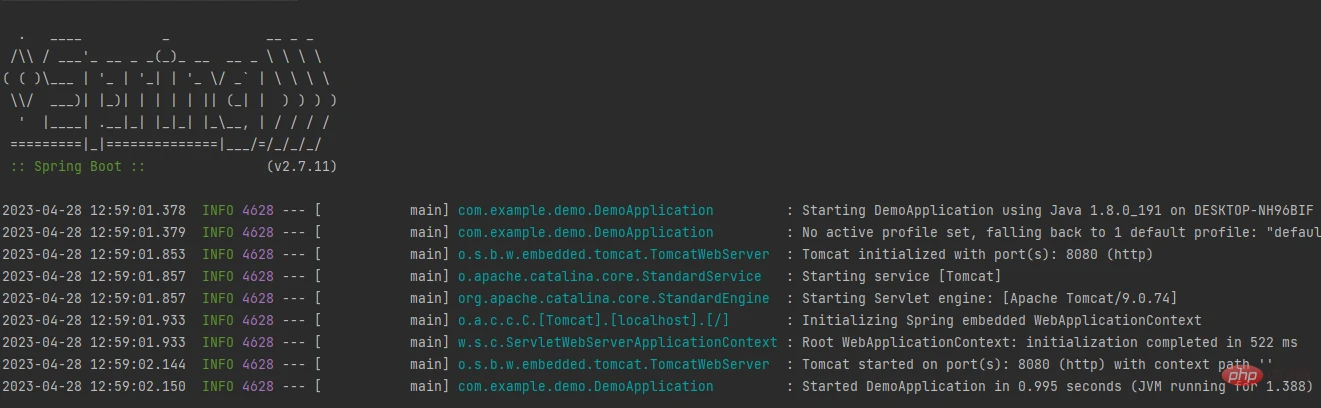The width and height of the screenshot is (1321, 408).
Task: Select the 'Starting service [Tomcat]' message
Action: coord(901,276)
